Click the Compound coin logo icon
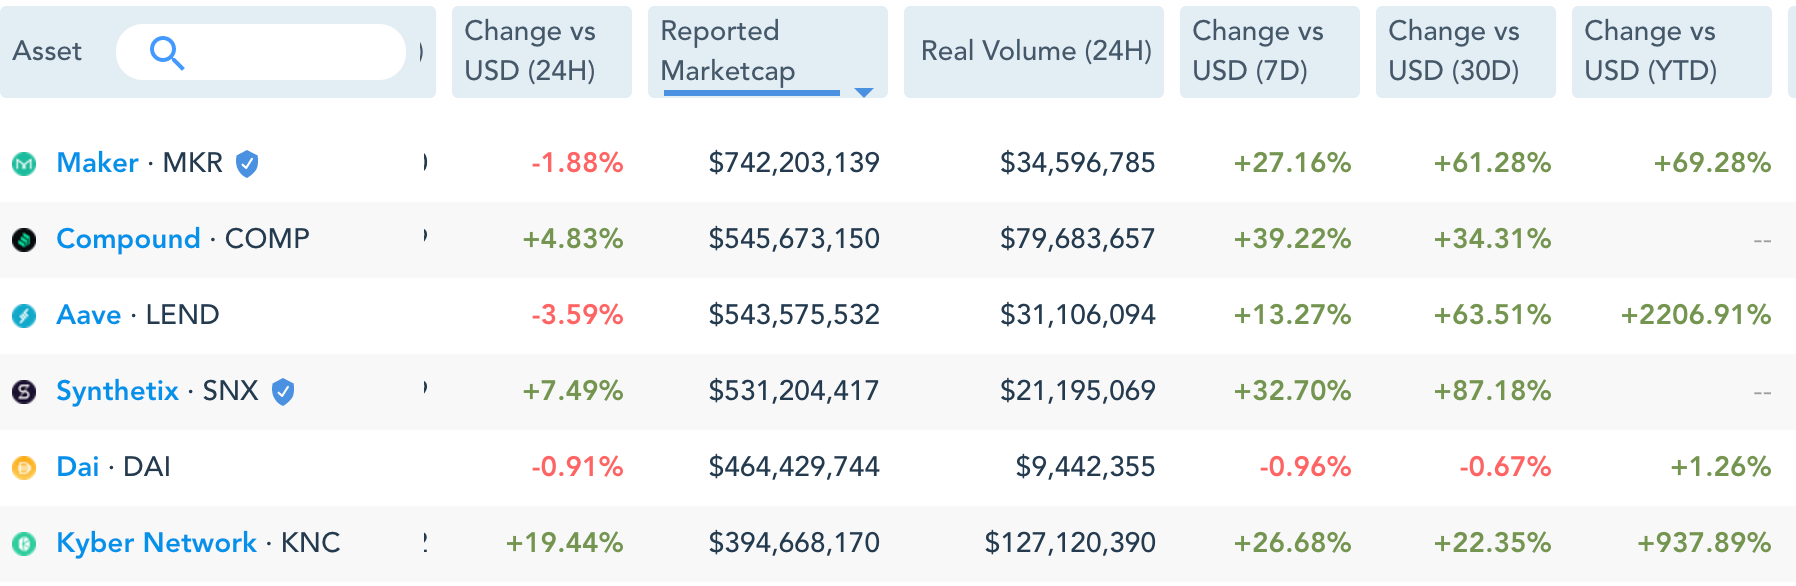 point(24,239)
